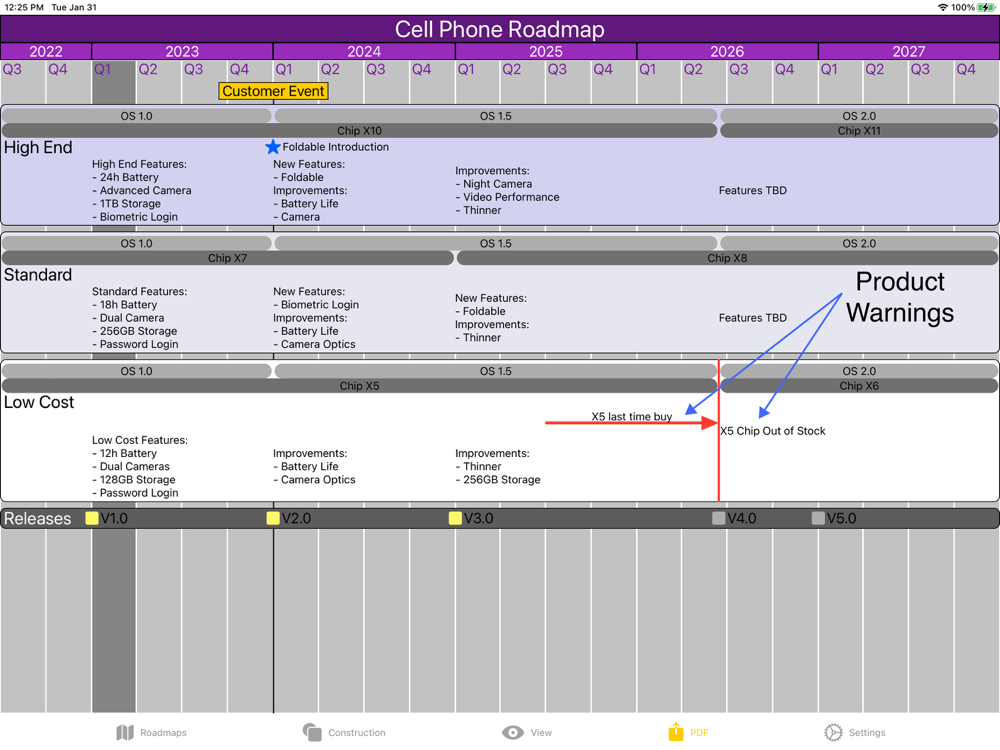Tap the Cell Phone Roadmap title

tap(499, 29)
